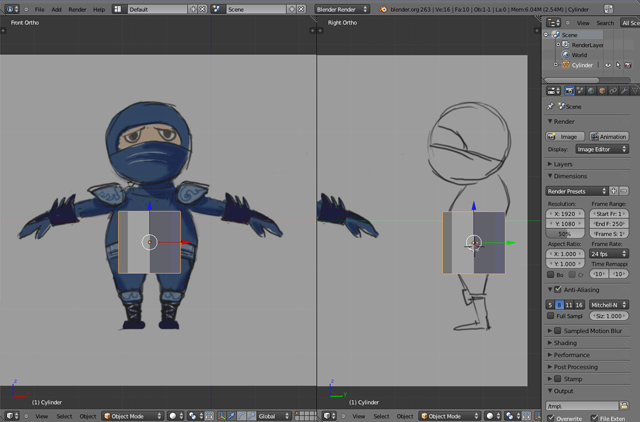This screenshot has height=422, width=640.
Task: Open the outliner Search menu
Action: [605, 23]
